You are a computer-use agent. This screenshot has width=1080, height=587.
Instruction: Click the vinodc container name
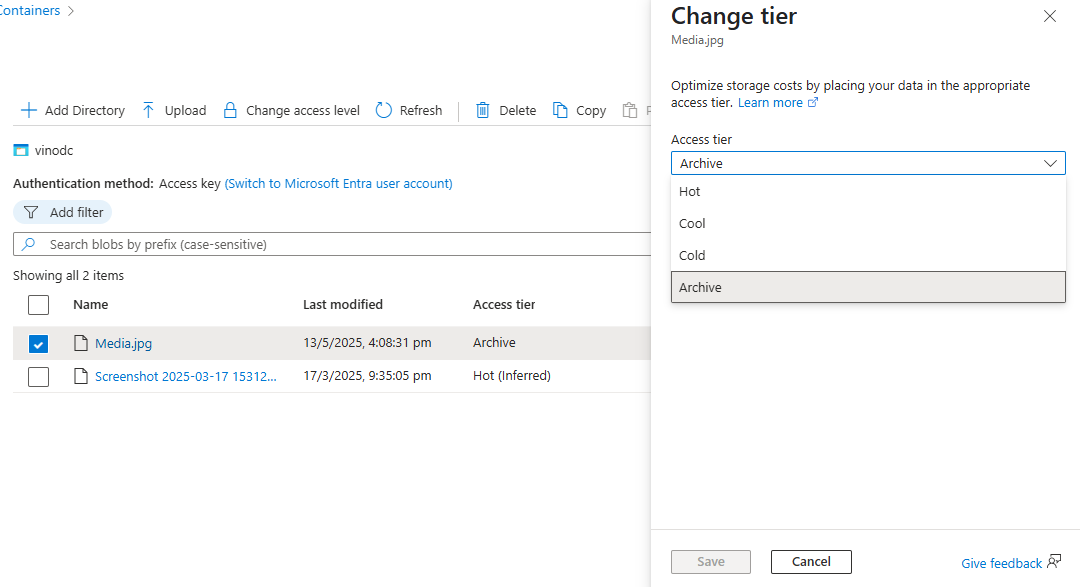54,150
